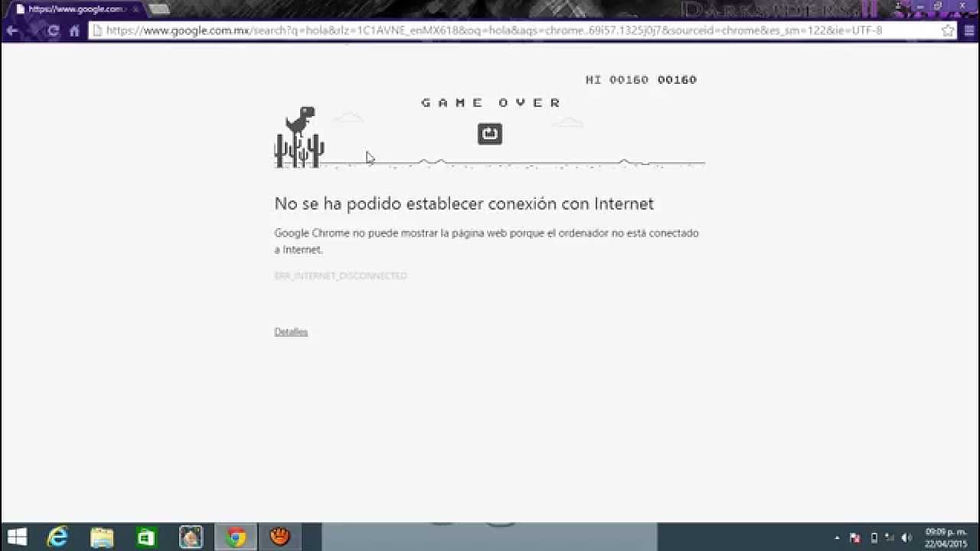Open the volume speaker tray icon
The width and height of the screenshot is (980, 551).
907,537
